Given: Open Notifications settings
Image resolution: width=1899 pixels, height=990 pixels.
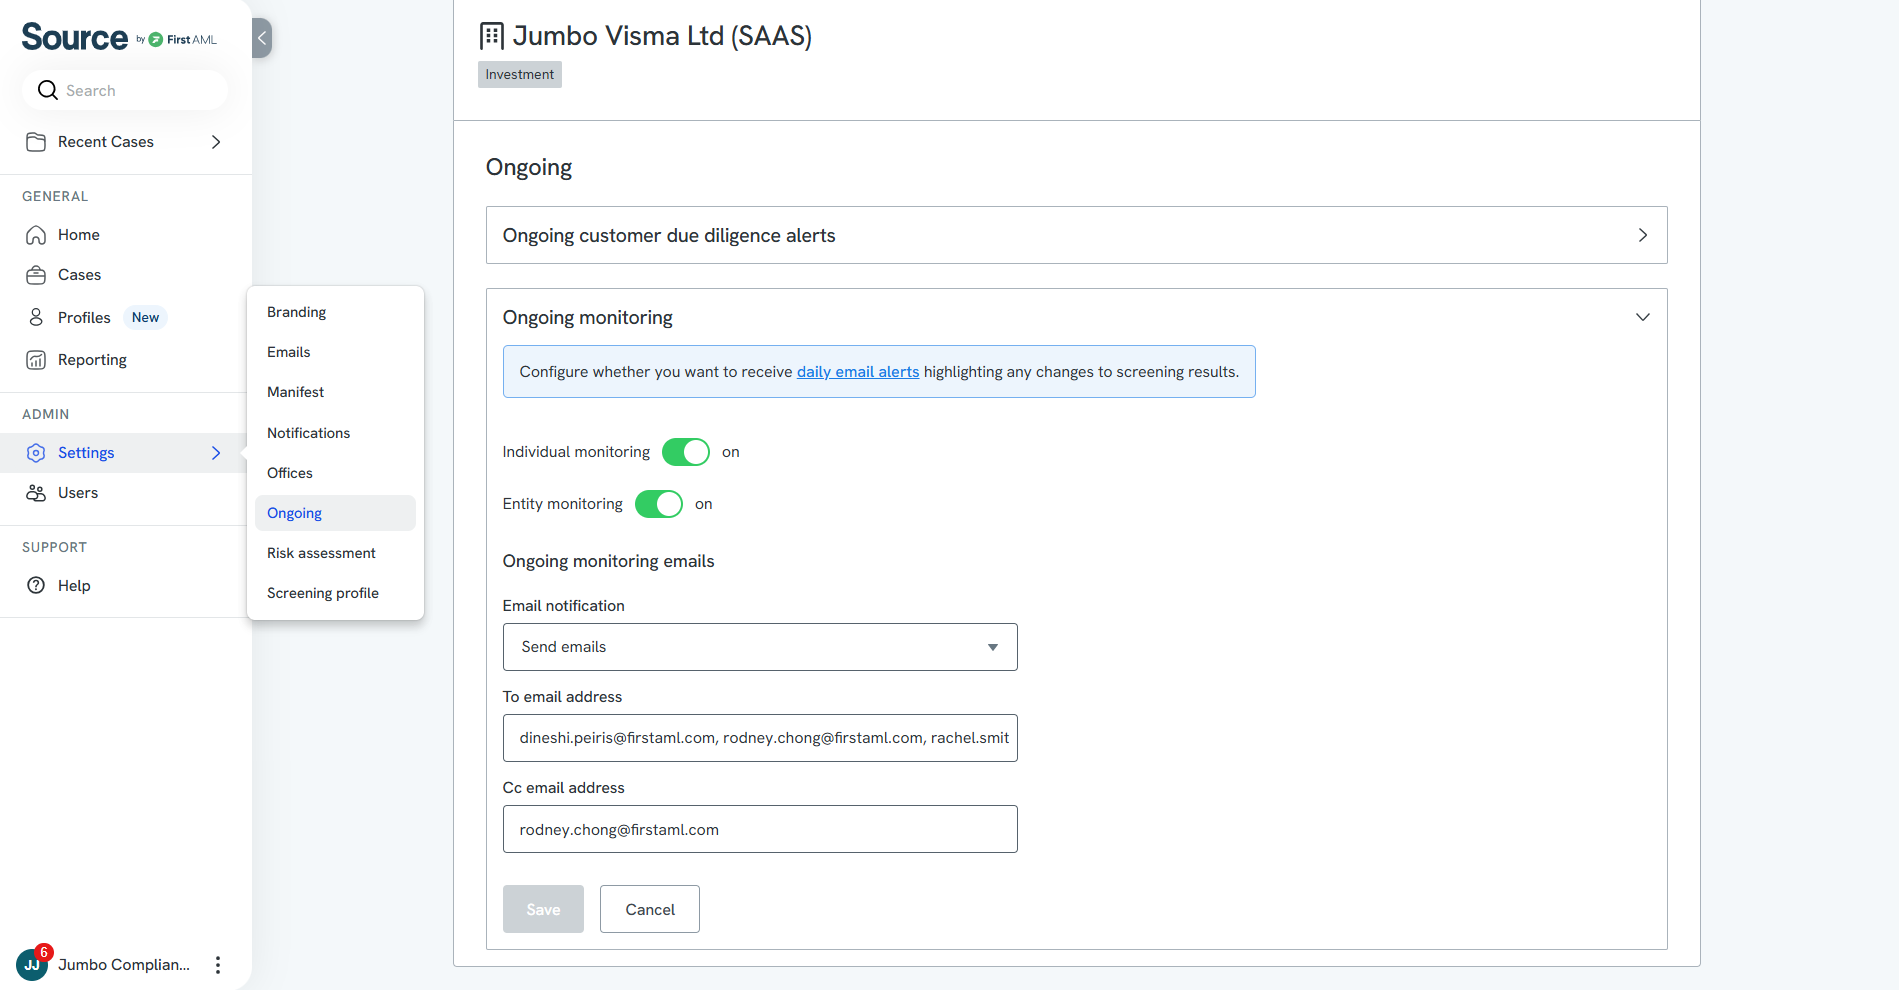Looking at the screenshot, I should (335, 433).
